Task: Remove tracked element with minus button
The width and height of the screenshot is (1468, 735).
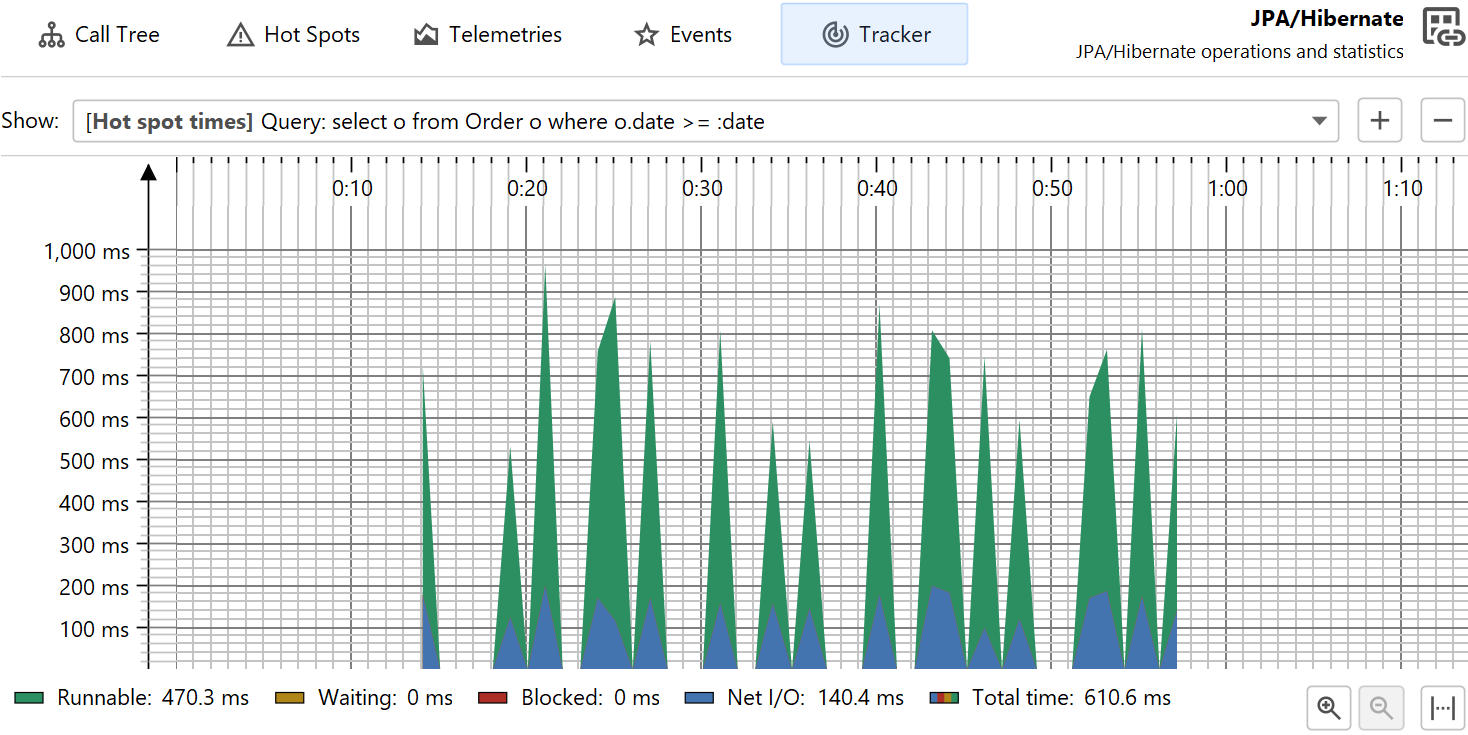Action: 1442,121
